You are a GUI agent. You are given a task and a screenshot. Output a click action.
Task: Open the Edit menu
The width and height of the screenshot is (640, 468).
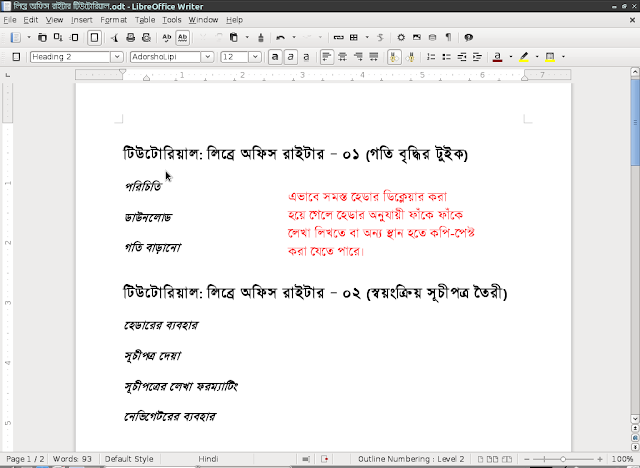pyautogui.click(x=31, y=20)
